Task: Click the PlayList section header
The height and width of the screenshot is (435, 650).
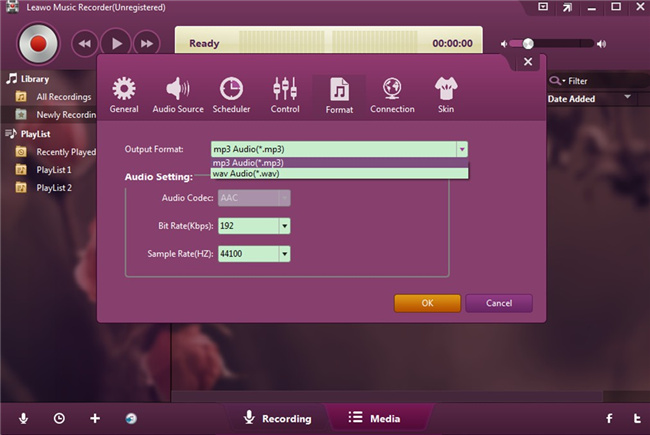Action: (x=27, y=134)
